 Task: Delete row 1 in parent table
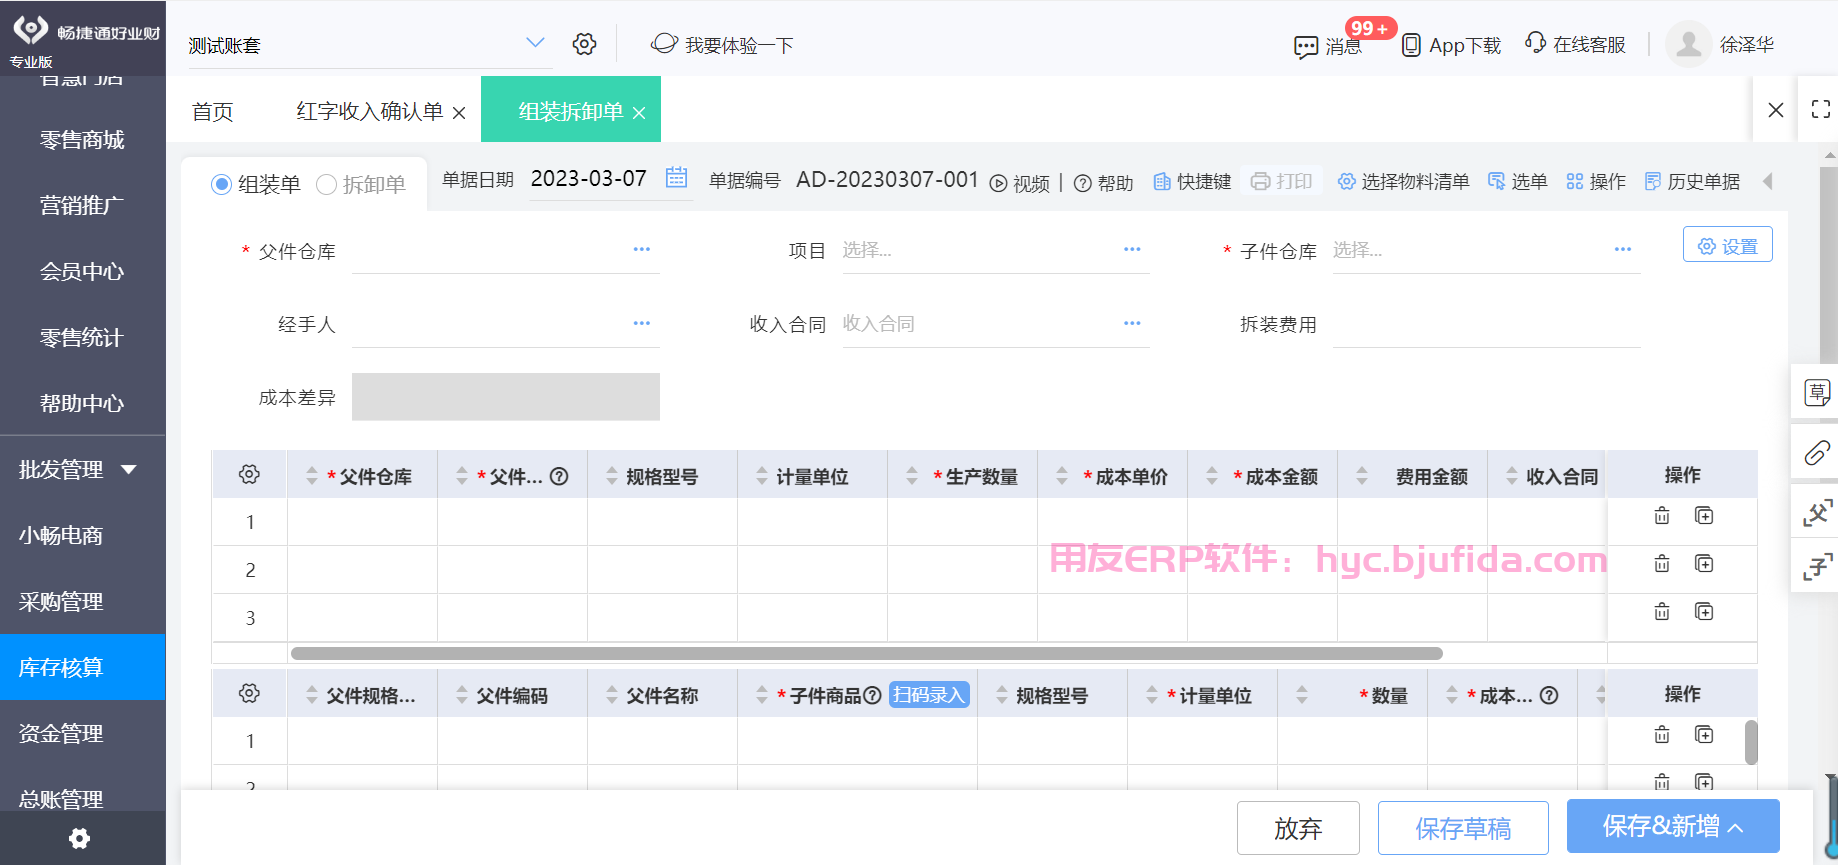[x=1662, y=516]
